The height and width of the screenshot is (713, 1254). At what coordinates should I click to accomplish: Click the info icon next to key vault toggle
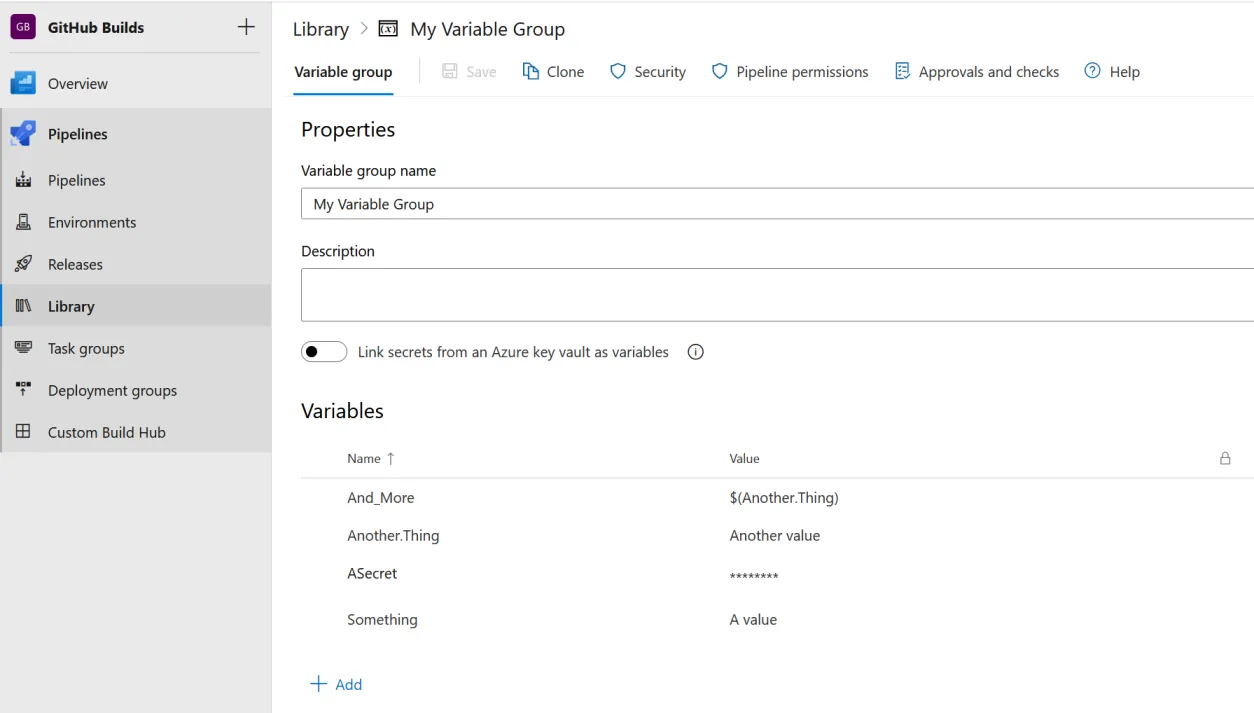point(695,351)
